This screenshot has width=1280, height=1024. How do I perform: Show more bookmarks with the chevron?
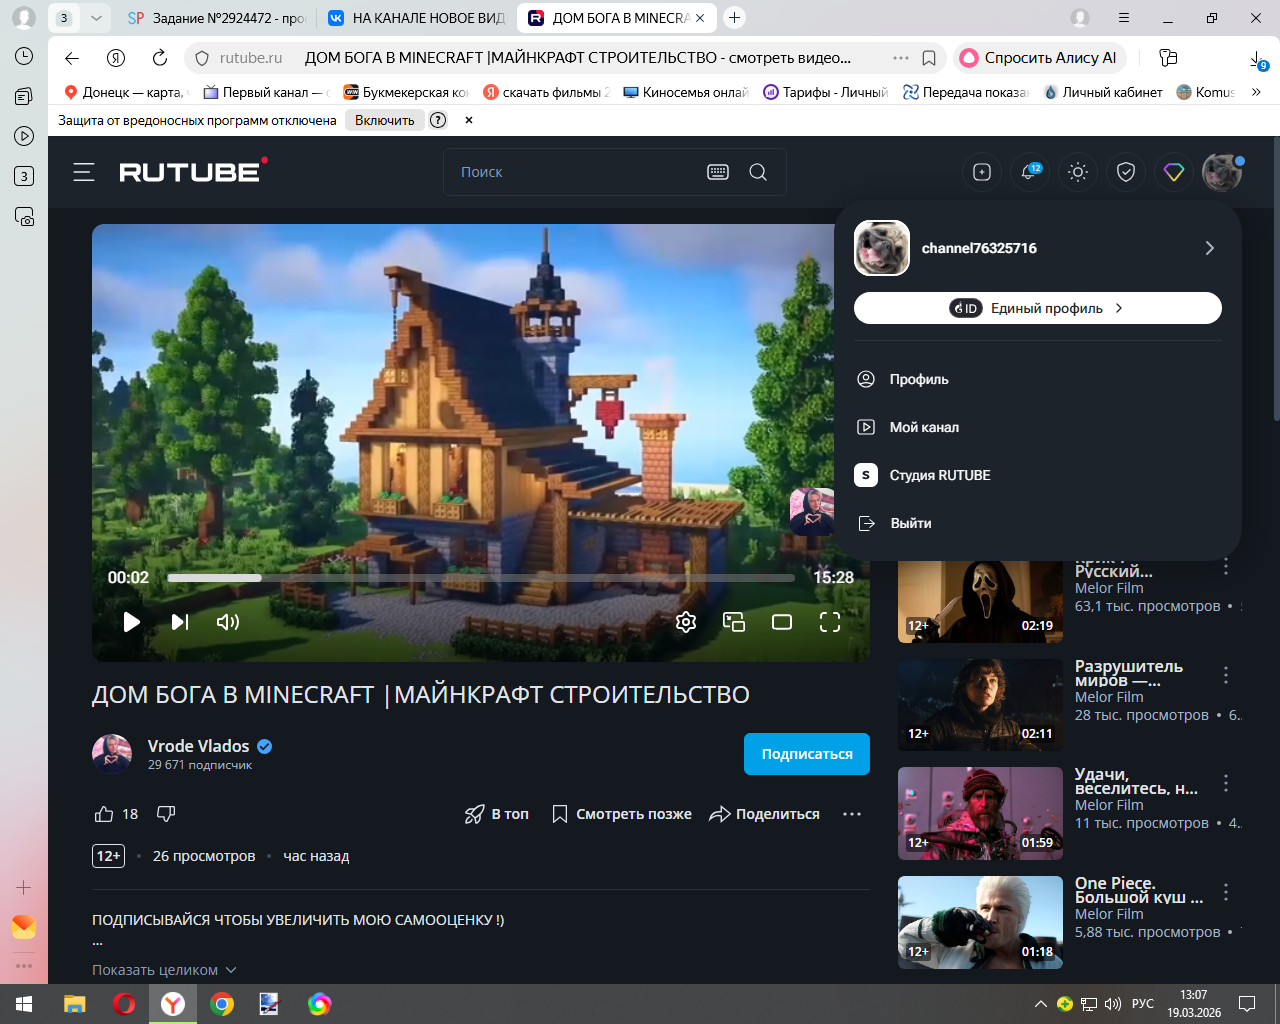(1256, 92)
